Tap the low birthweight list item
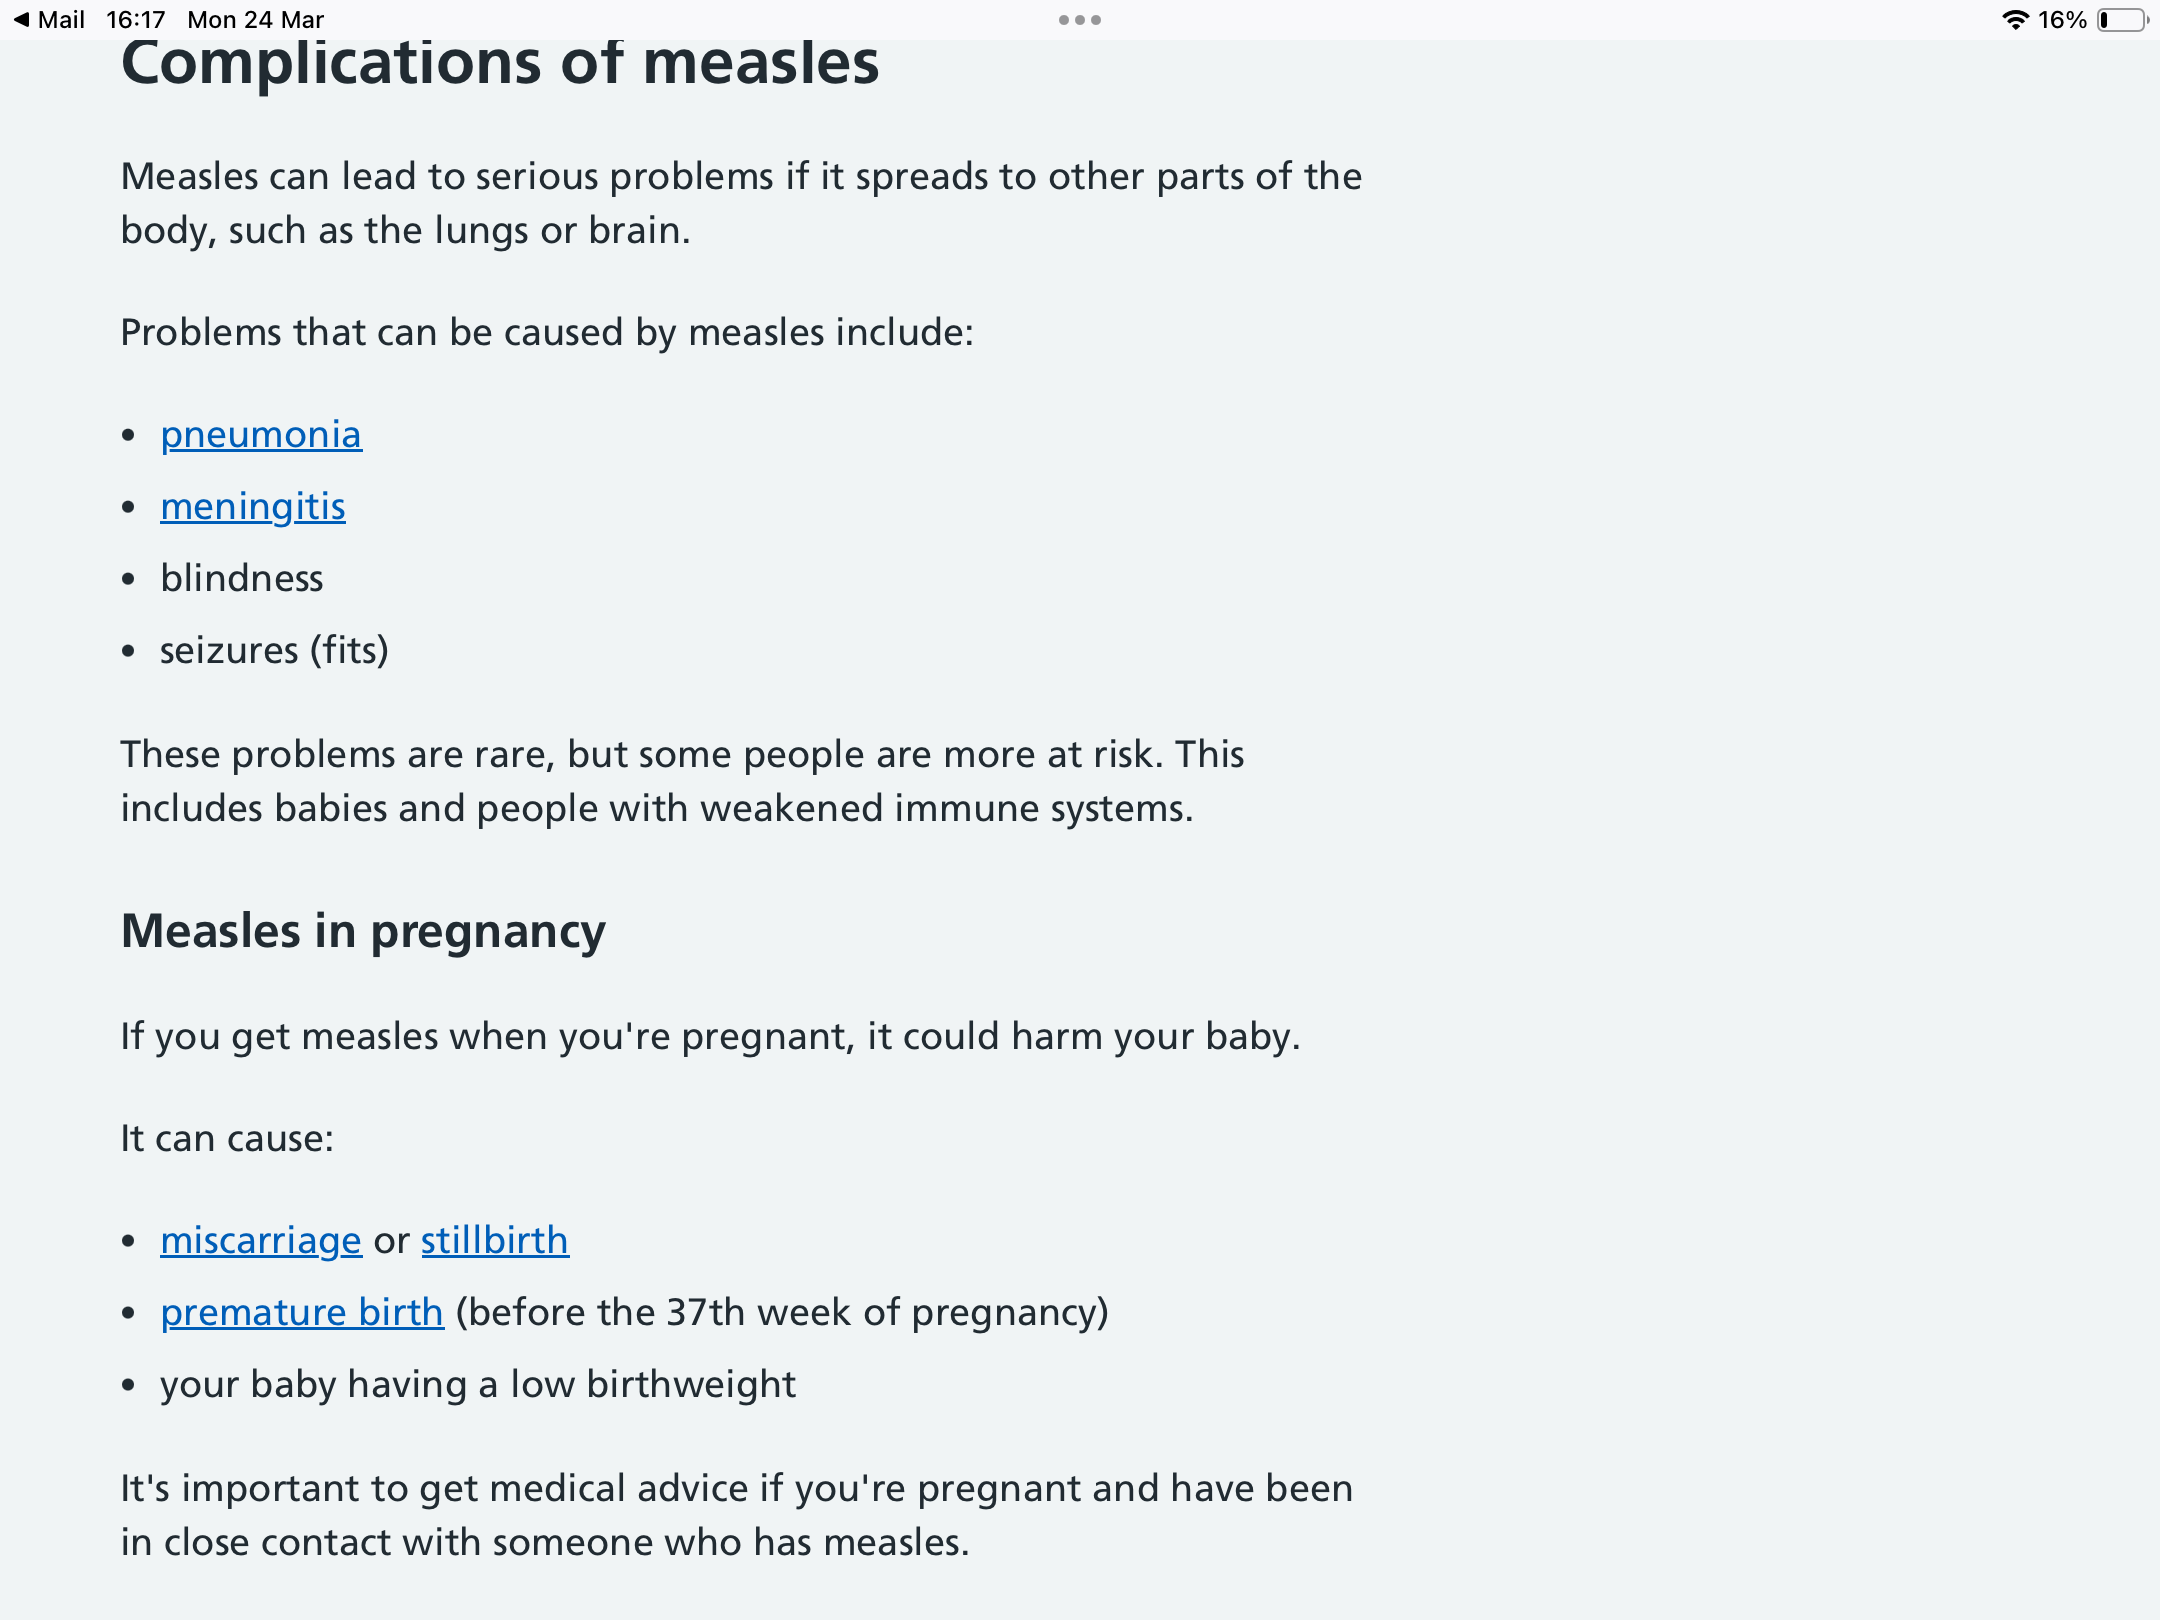Screen dimensions: 2160x1620 pyautogui.click(x=478, y=1385)
